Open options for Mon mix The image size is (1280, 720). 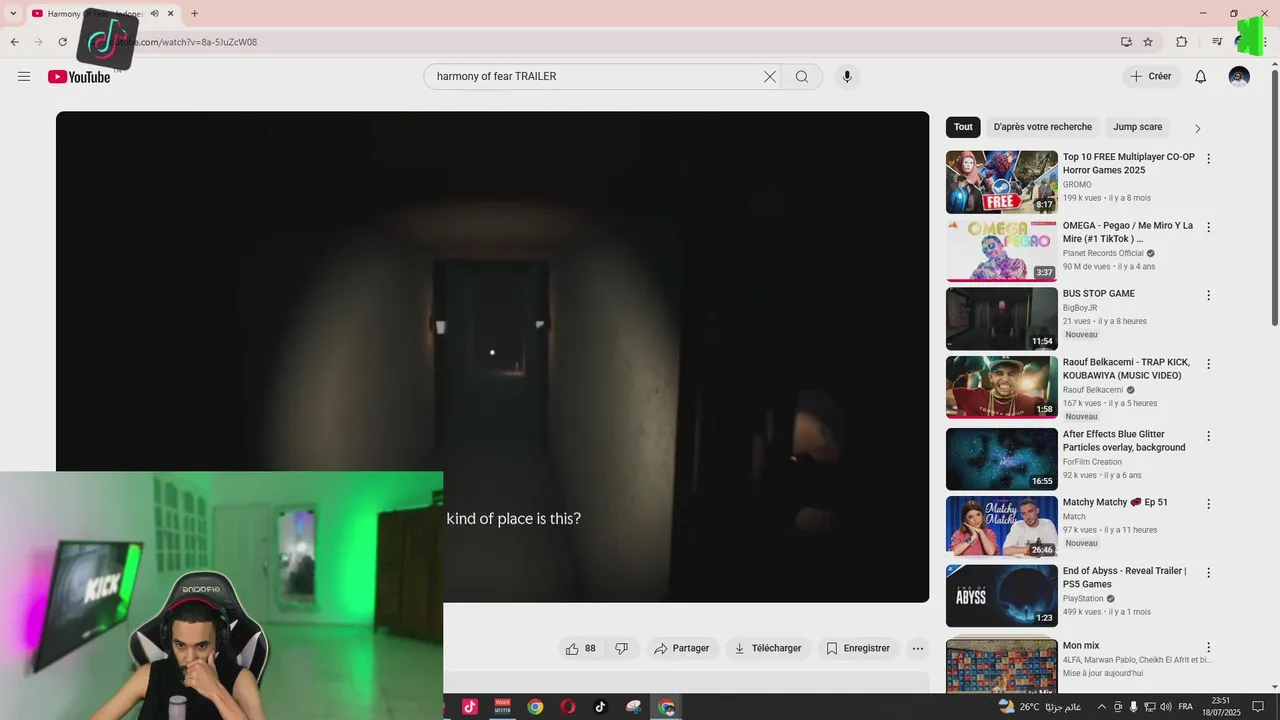(1208, 647)
